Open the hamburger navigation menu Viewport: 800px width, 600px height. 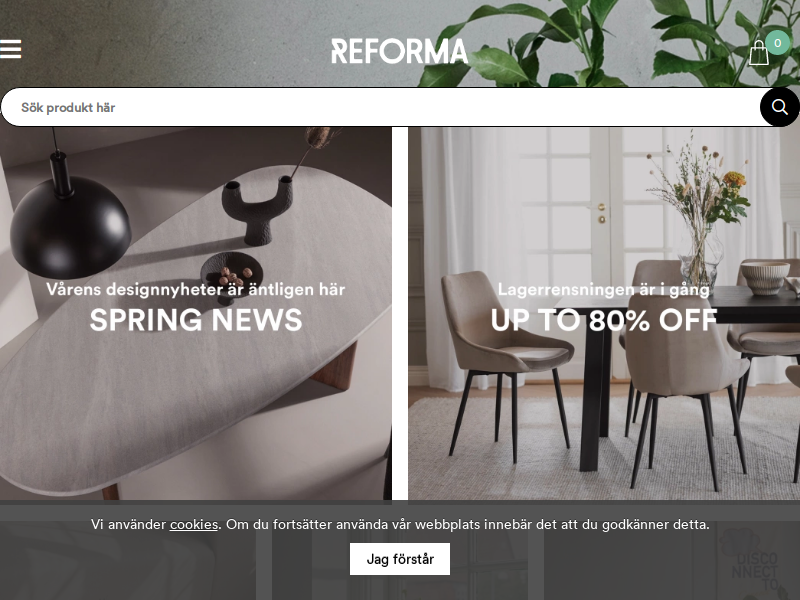coord(10,49)
